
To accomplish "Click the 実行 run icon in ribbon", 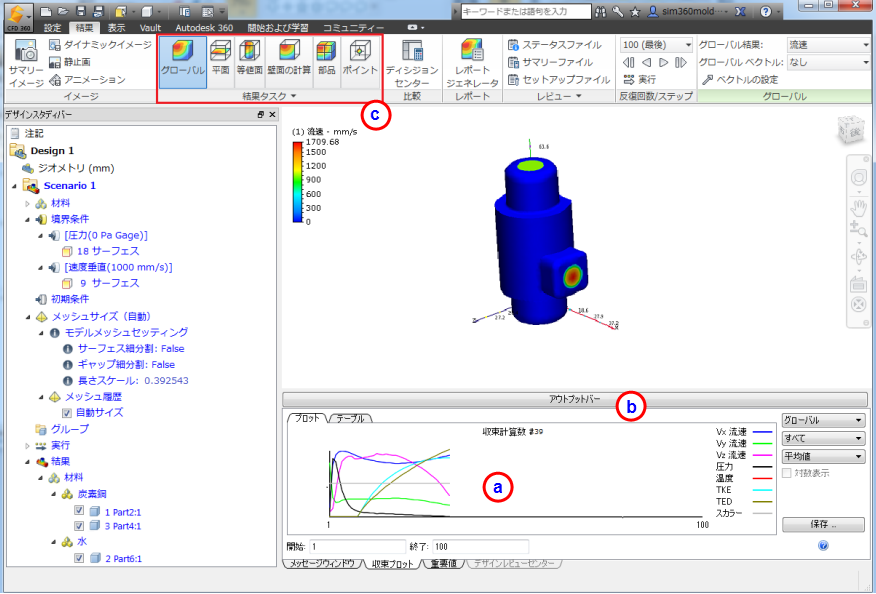I will pos(629,80).
